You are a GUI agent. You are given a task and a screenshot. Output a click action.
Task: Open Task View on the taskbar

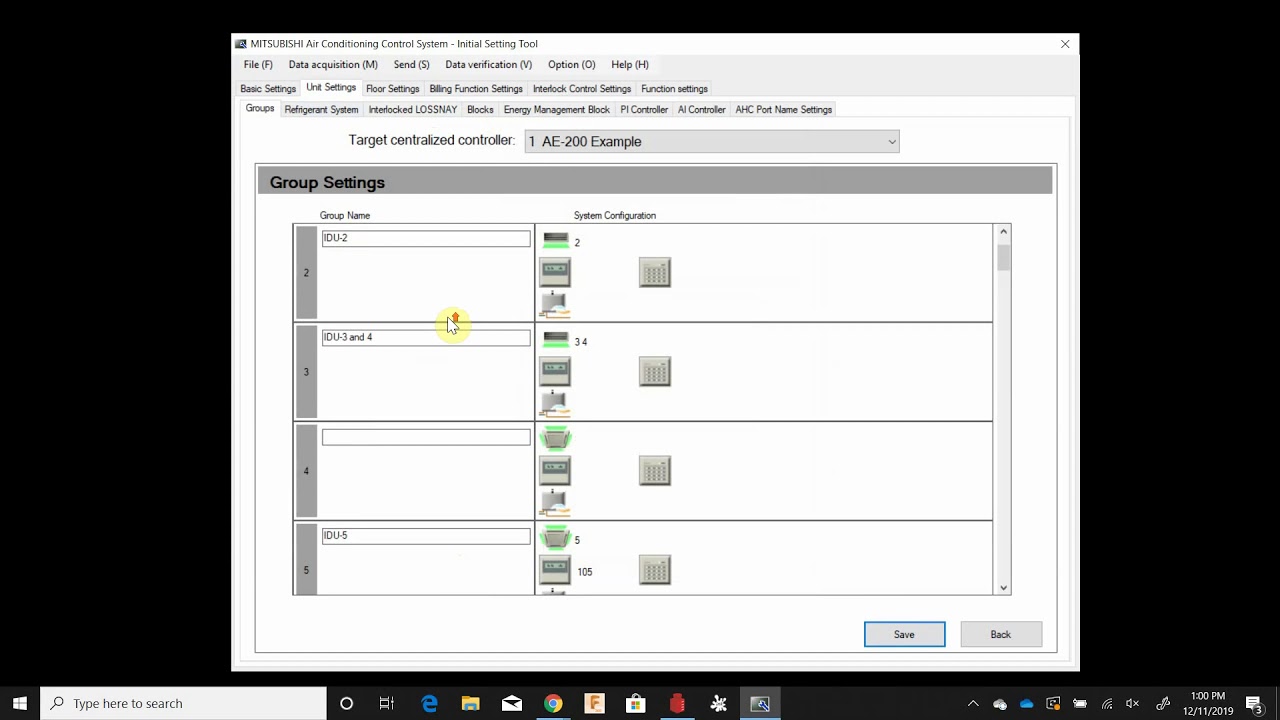tap(387, 703)
